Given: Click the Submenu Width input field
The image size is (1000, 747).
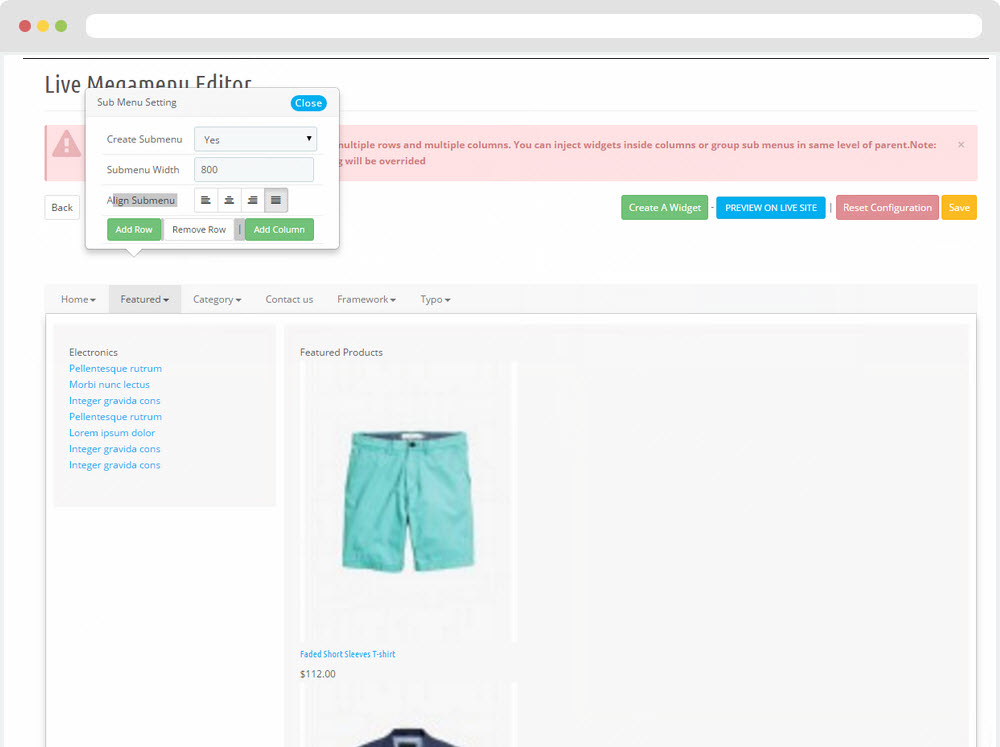Looking at the screenshot, I should (x=254, y=170).
